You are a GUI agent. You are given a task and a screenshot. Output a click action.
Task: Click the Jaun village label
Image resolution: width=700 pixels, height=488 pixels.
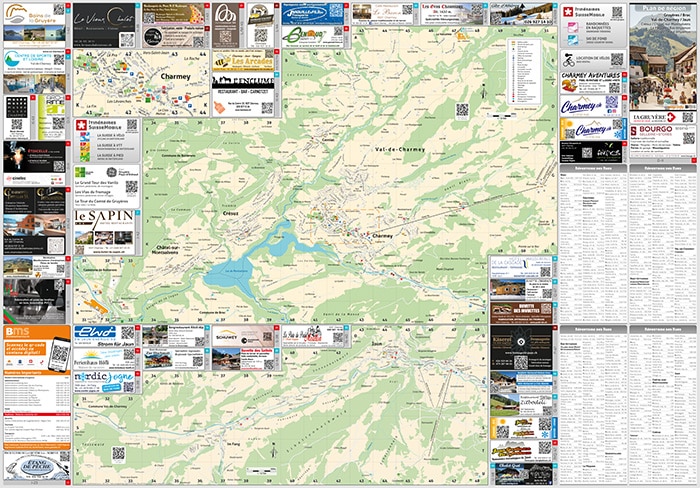(x=377, y=344)
